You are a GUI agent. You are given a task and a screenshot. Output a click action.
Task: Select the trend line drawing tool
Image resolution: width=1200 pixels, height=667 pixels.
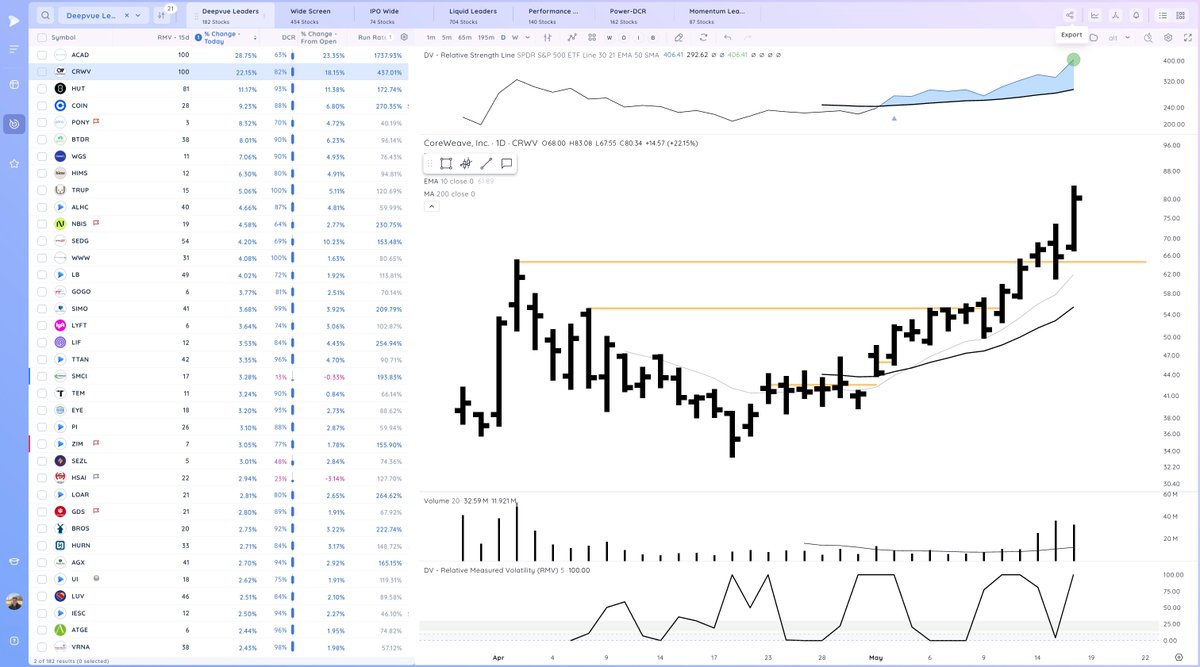point(486,163)
